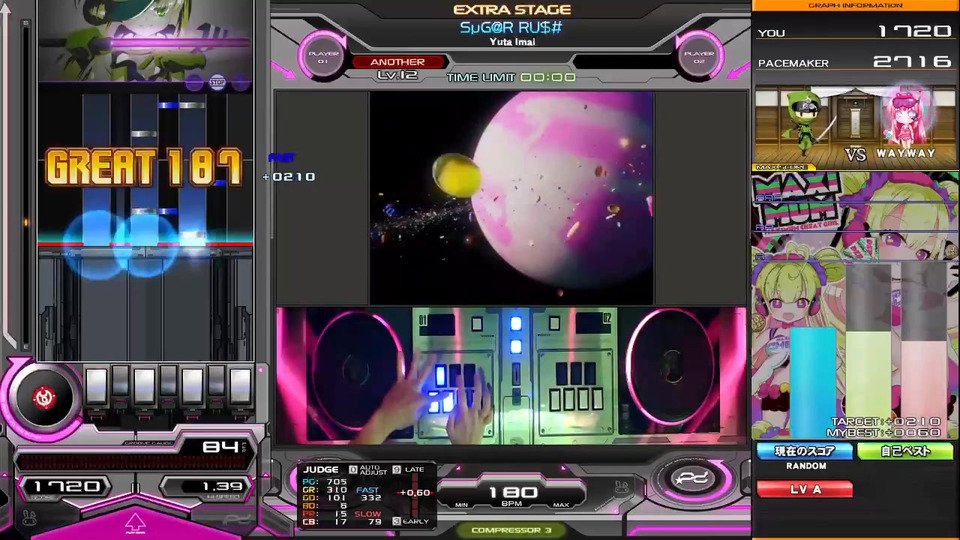This screenshot has height=540, width=960.
Task: Click the Pendual logo emblem beside BPM
Action: pyautogui.click(x=692, y=479)
